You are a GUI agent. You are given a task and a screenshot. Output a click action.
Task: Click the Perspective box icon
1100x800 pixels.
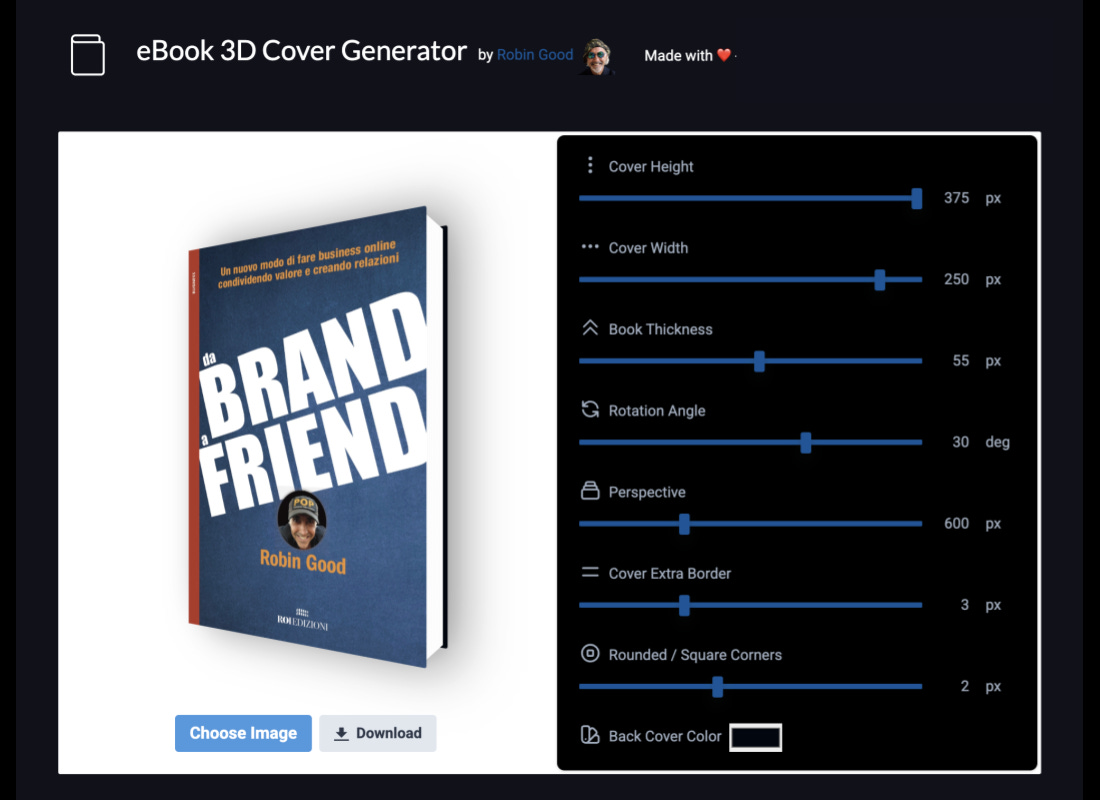pos(590,491)
